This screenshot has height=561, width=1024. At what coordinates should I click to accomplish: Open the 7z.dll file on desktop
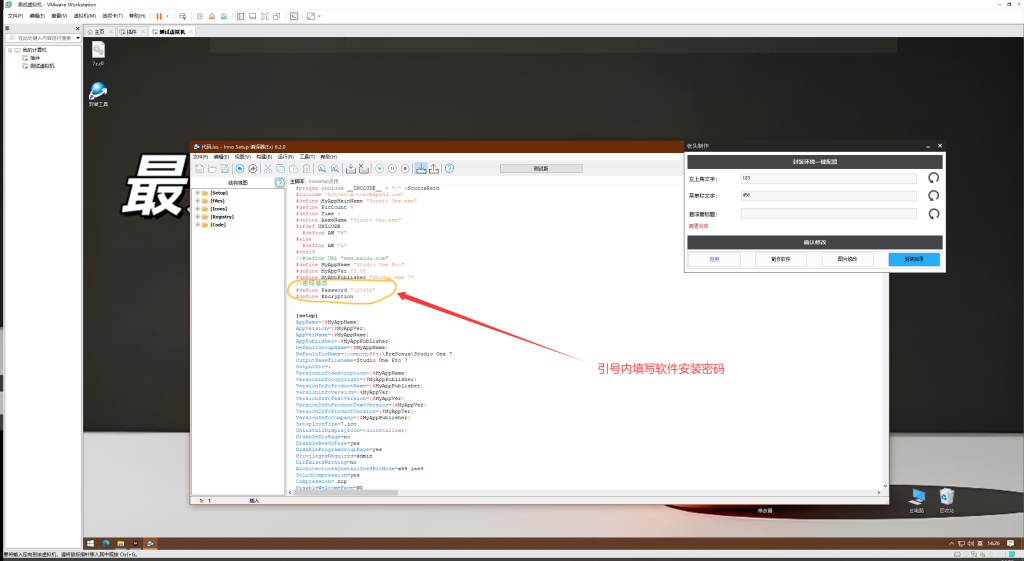[x=98, y=52]
